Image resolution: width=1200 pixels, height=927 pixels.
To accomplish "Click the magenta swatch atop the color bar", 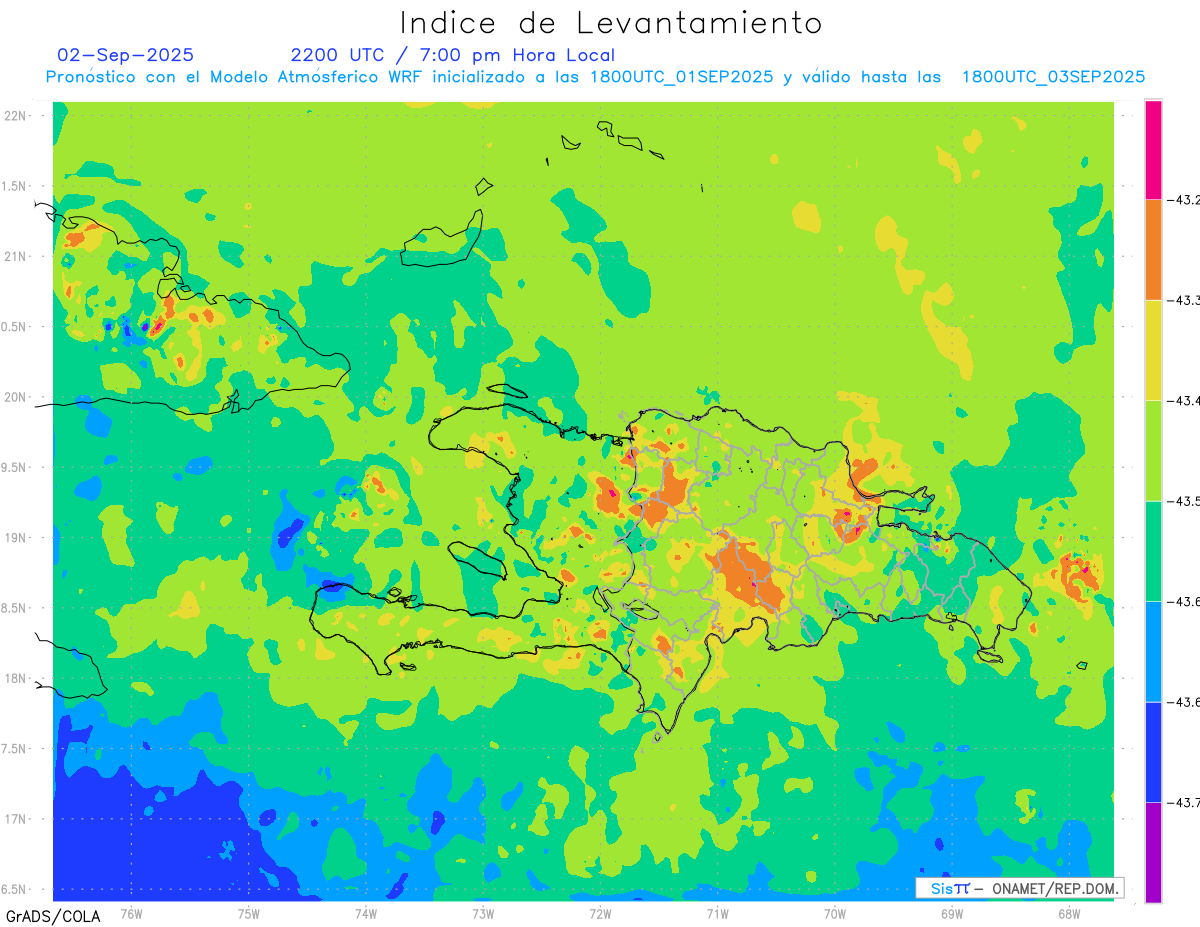I will [x=1153, y=149].
